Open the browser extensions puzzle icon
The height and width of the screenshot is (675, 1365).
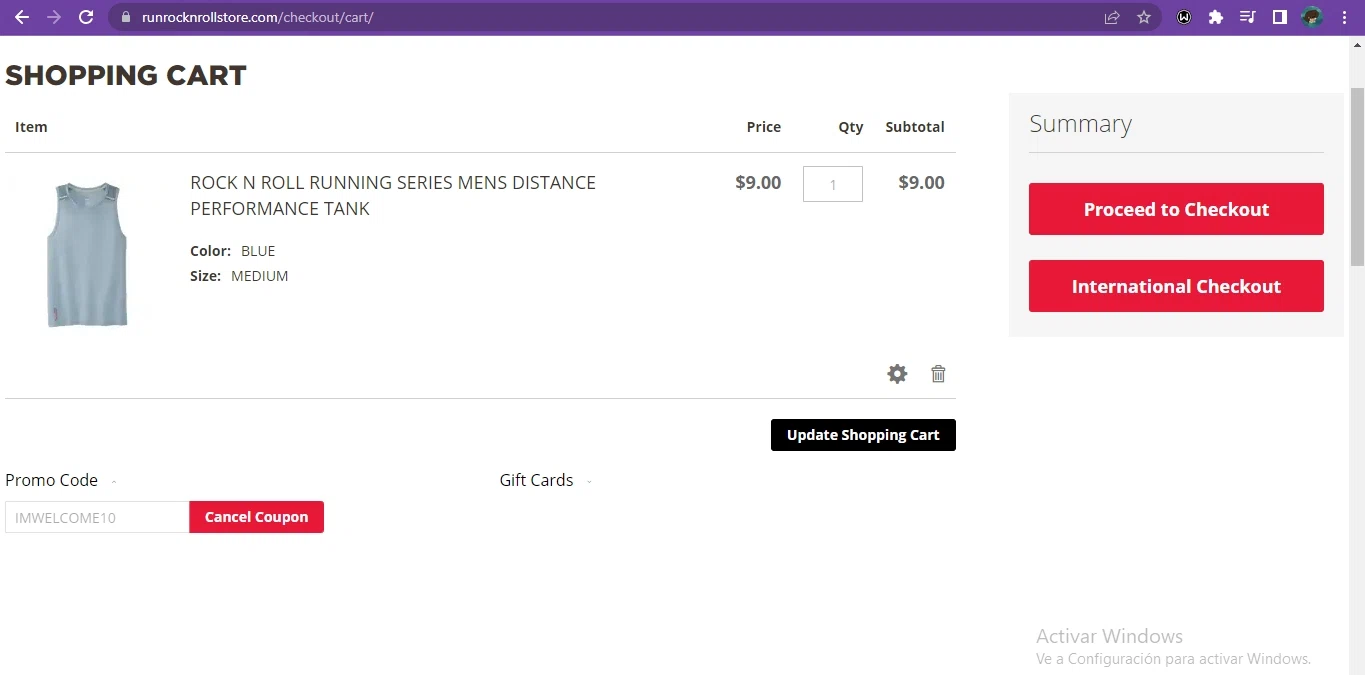pos(1216,17)
